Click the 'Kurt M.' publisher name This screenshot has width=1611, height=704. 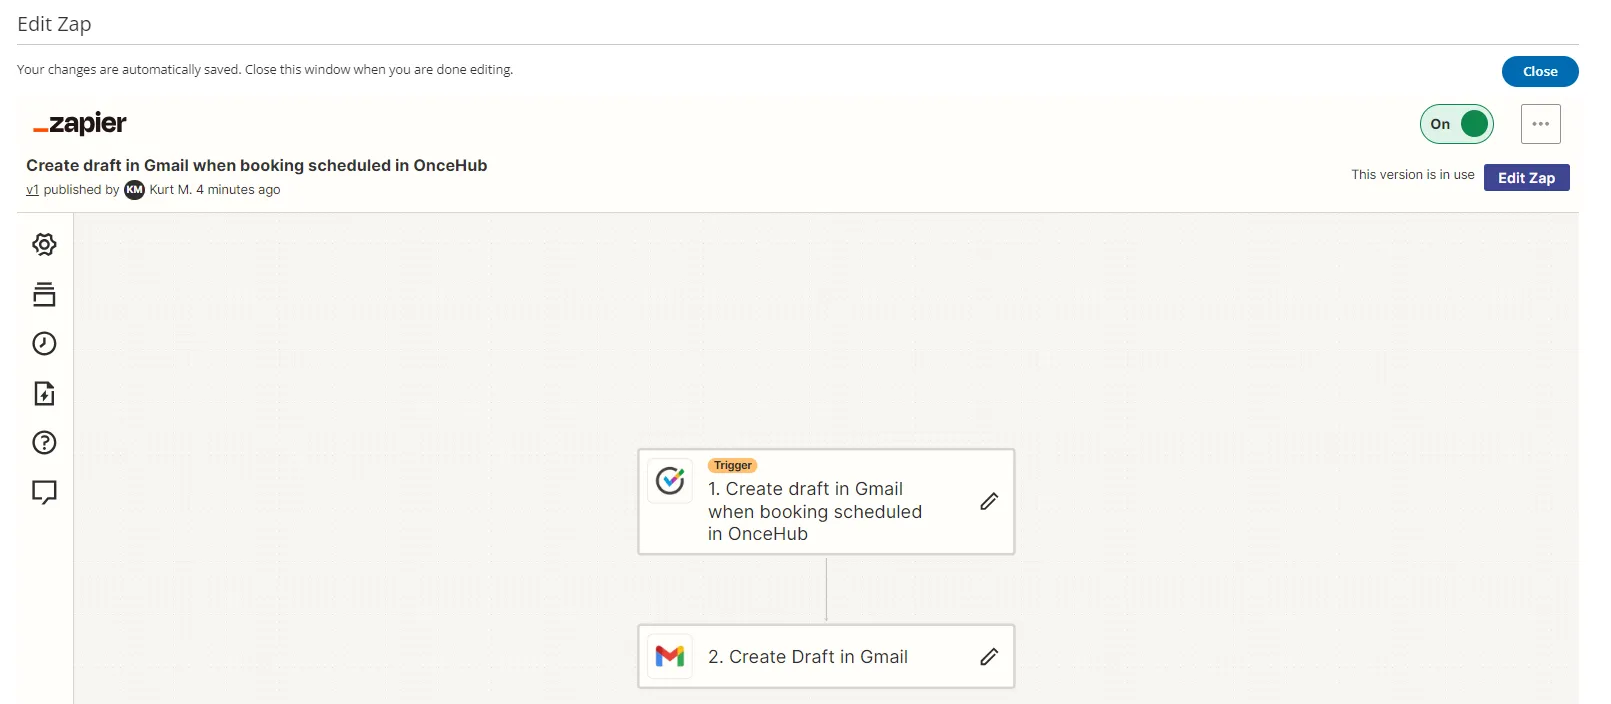click(170, 190)
